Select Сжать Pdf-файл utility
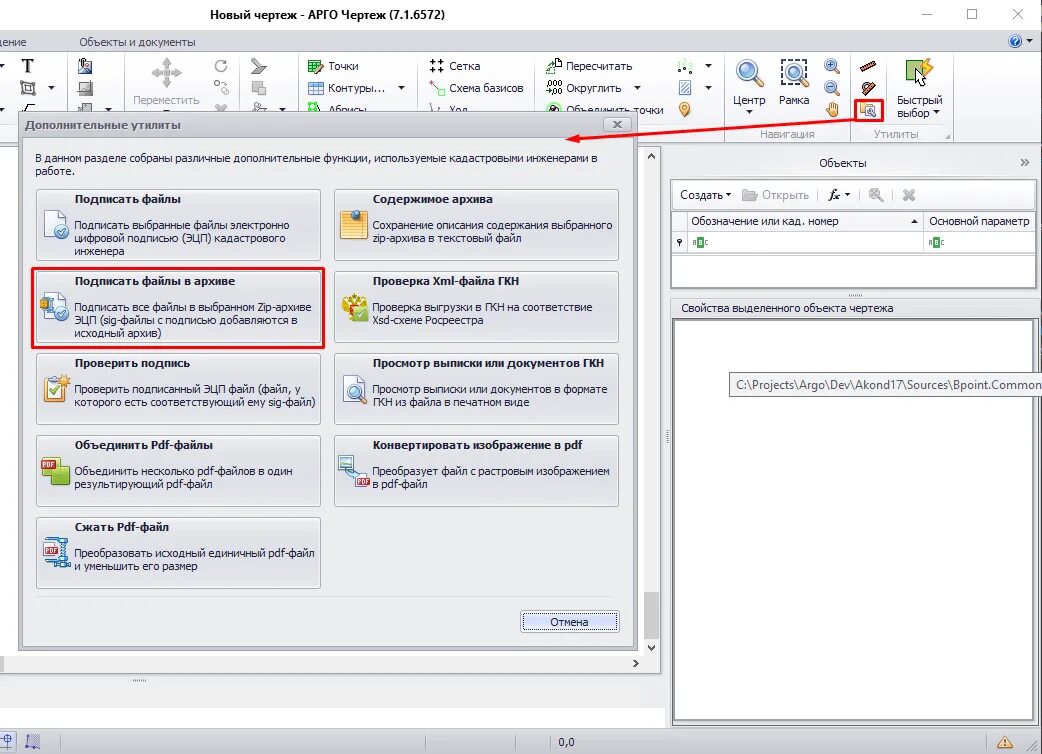The height and width of the screenshot is (754, 1042). pyautogui.click(x=178, y=553)
